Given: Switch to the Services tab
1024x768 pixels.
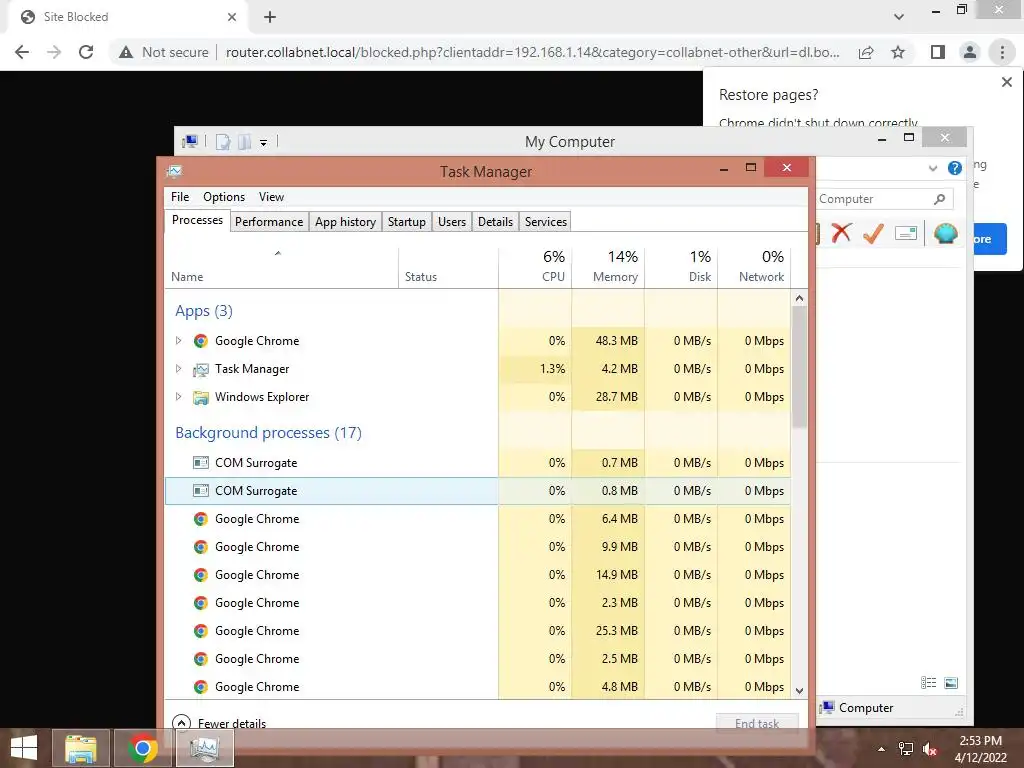Looking at the screenshot, I should pos(545,222).
